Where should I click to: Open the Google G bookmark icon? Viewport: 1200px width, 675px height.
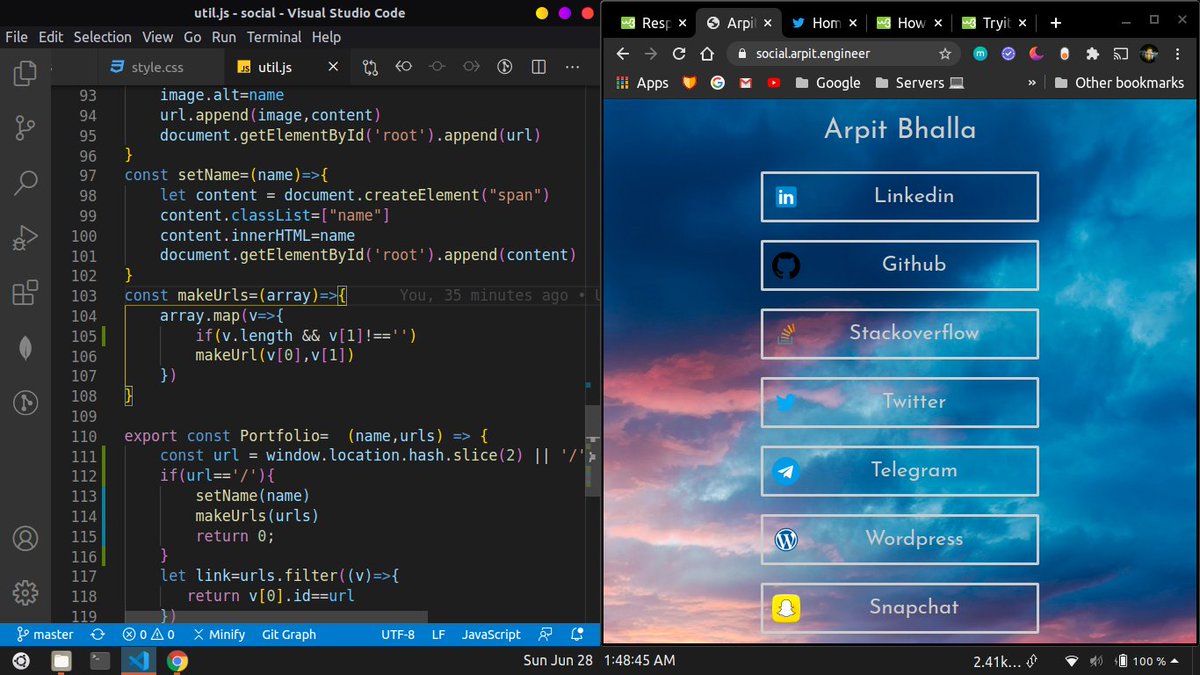tap(717, 83)
